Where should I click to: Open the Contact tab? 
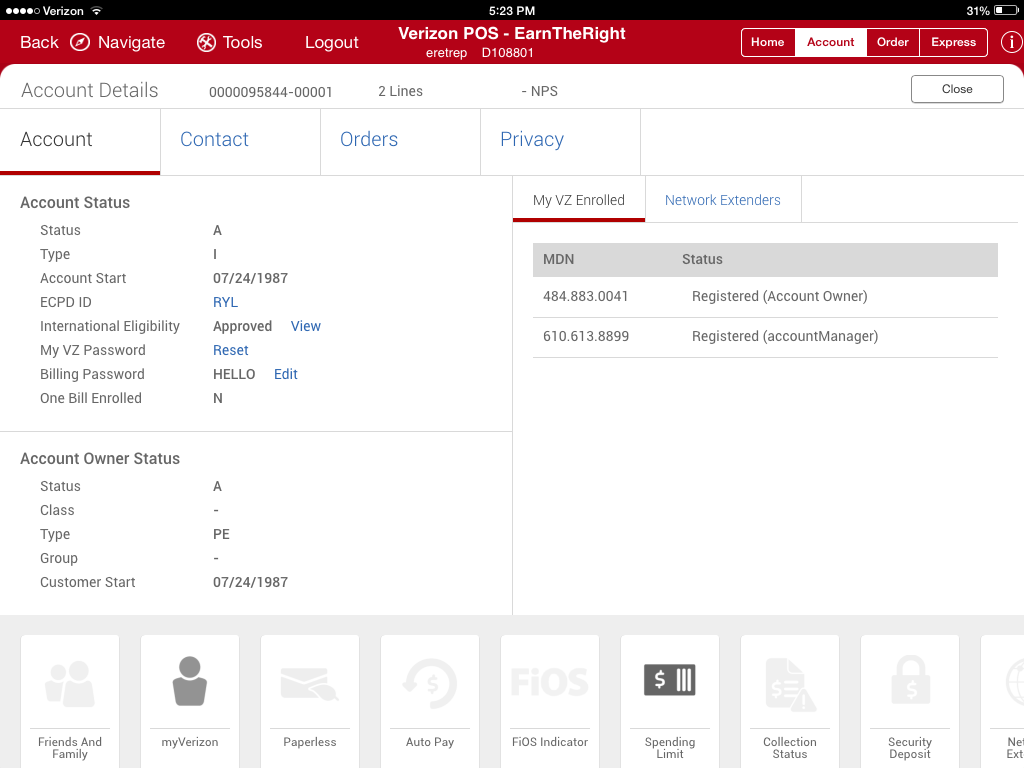[240, 140]
